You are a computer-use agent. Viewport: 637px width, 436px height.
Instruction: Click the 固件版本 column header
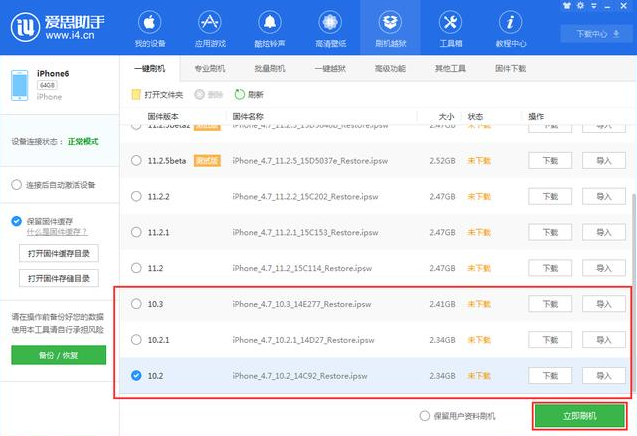pyautogui.click(x=163, y=117)
